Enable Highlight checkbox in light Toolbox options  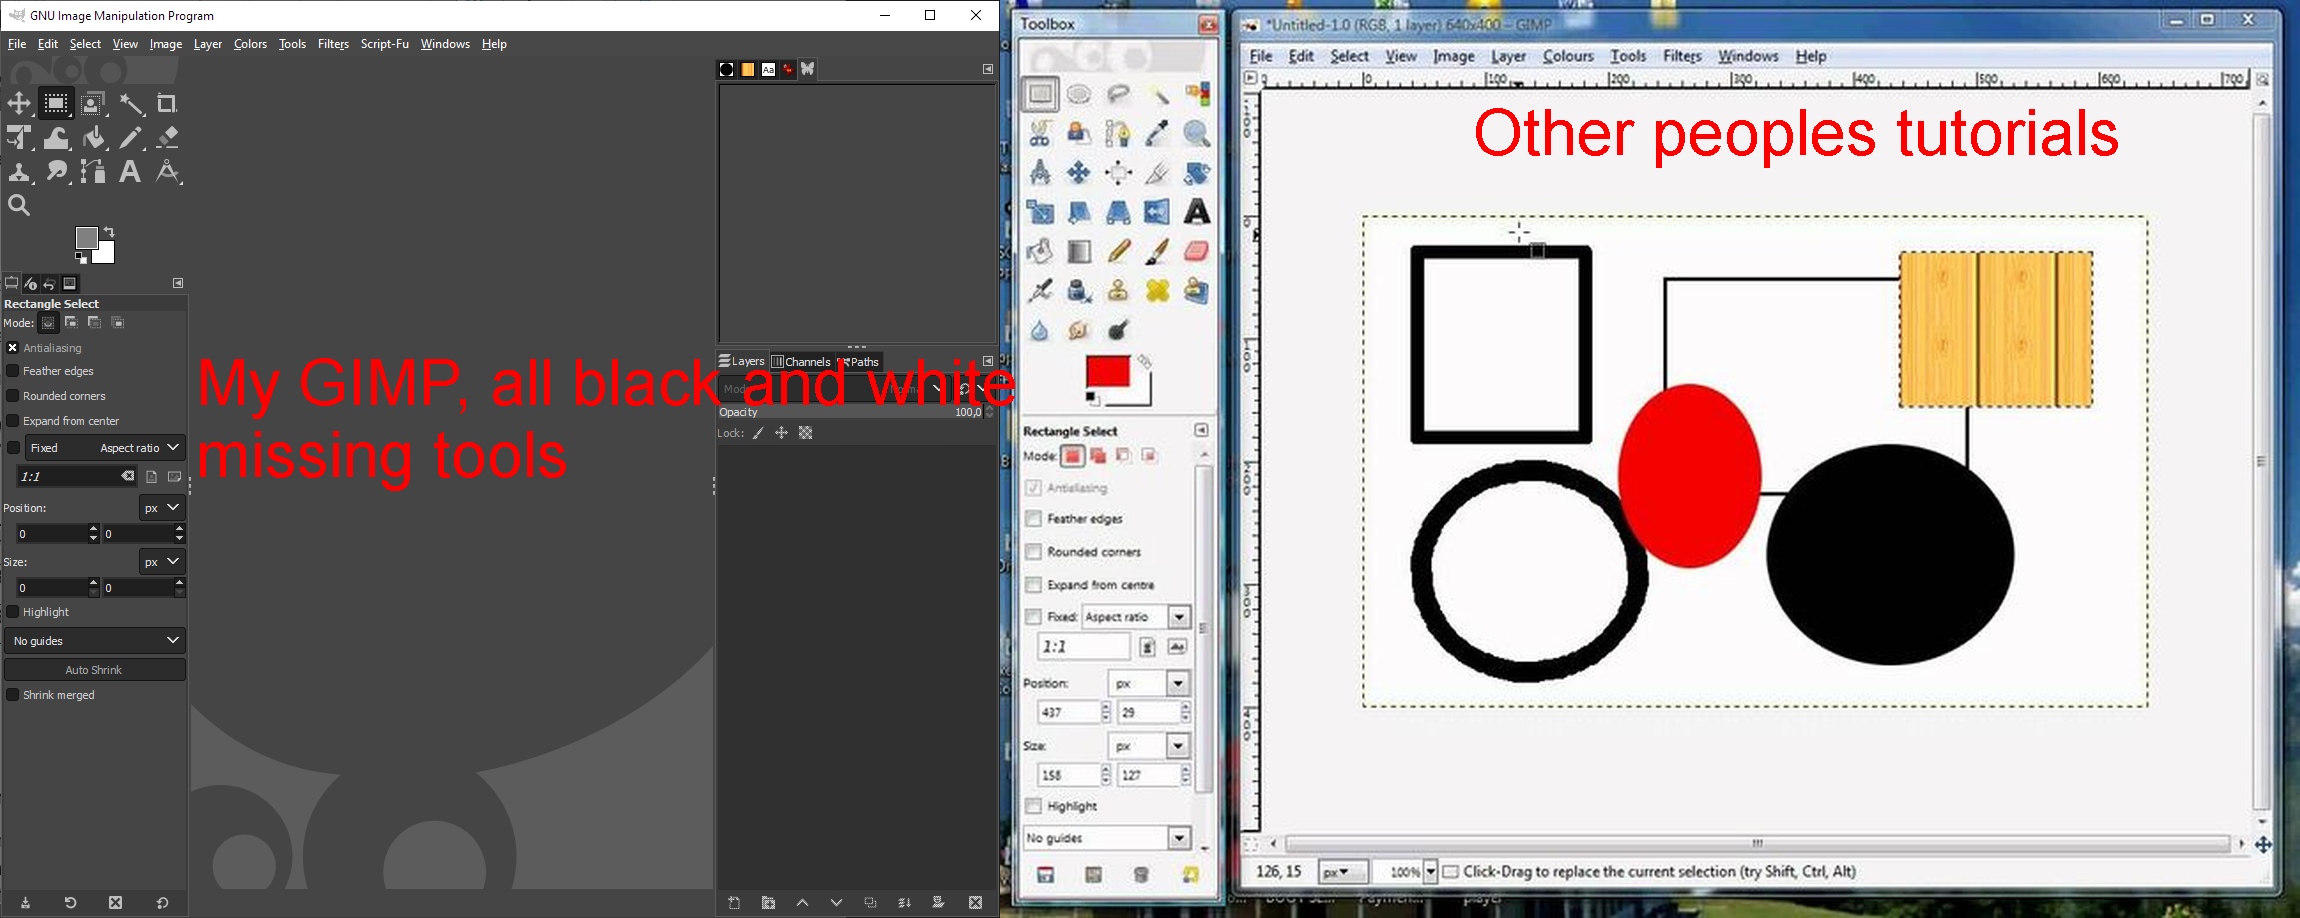click(x=1034, y=806)
